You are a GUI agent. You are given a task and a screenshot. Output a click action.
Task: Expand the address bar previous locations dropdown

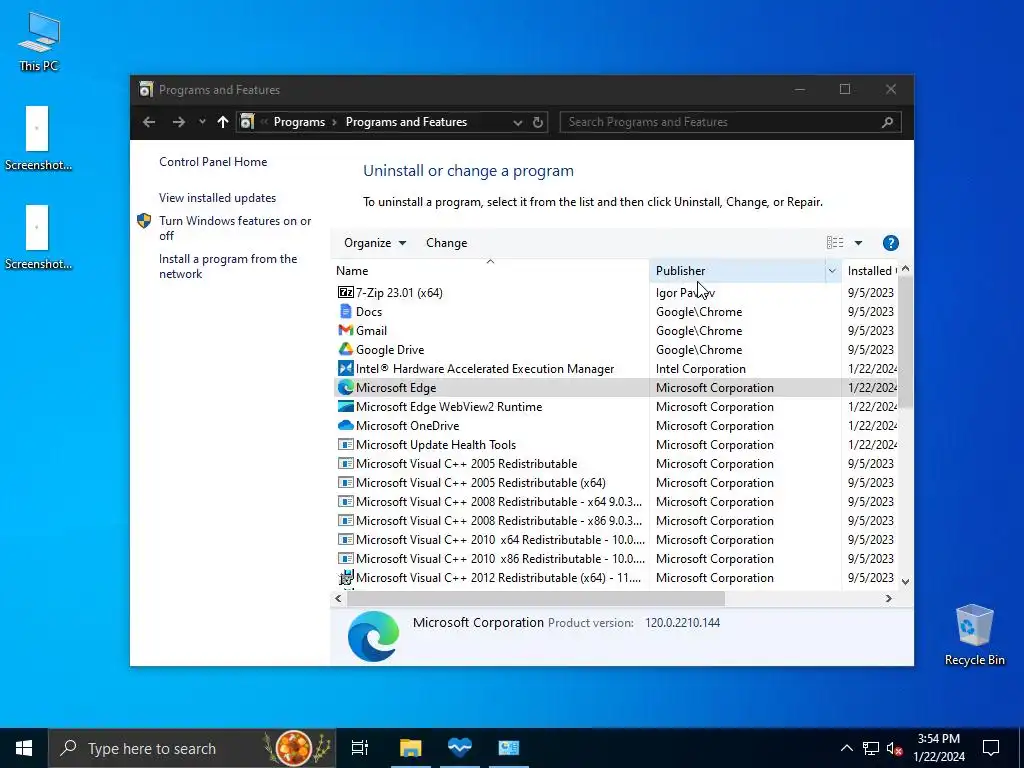pyautogui.click(x=517, y=122)
